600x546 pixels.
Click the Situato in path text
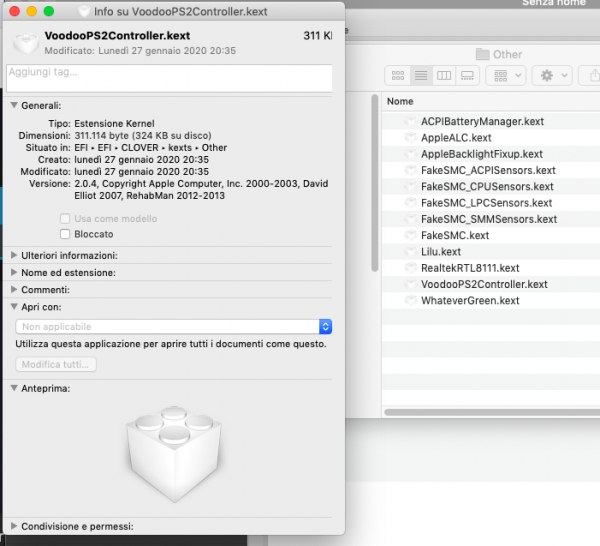[150, 148]
